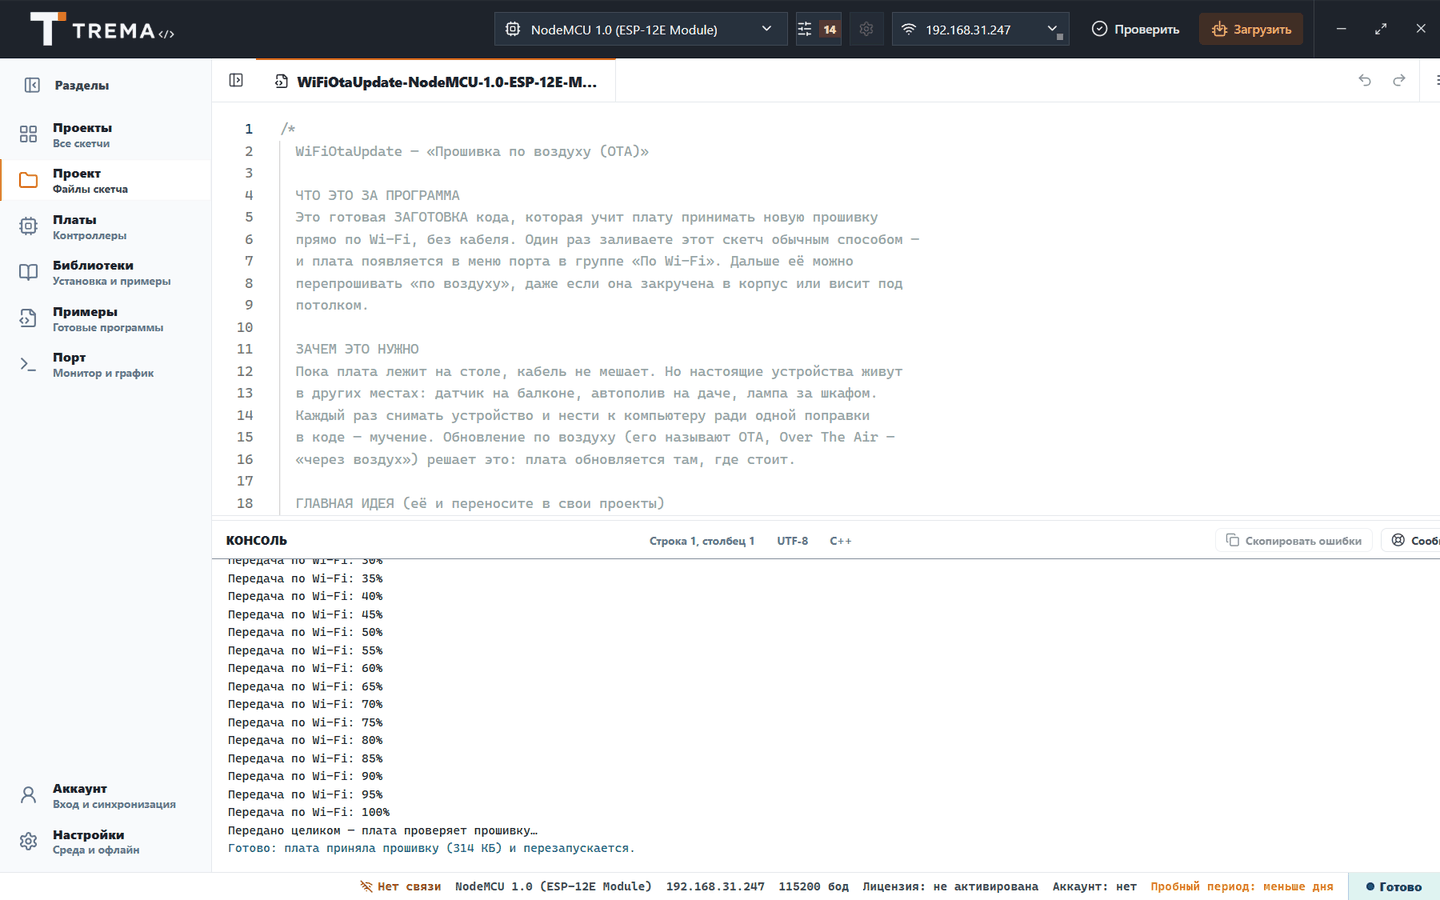Undo the last editor change
Image resolution: width=1440 pixels, height=900 pixels.
tap(1365, 80)
